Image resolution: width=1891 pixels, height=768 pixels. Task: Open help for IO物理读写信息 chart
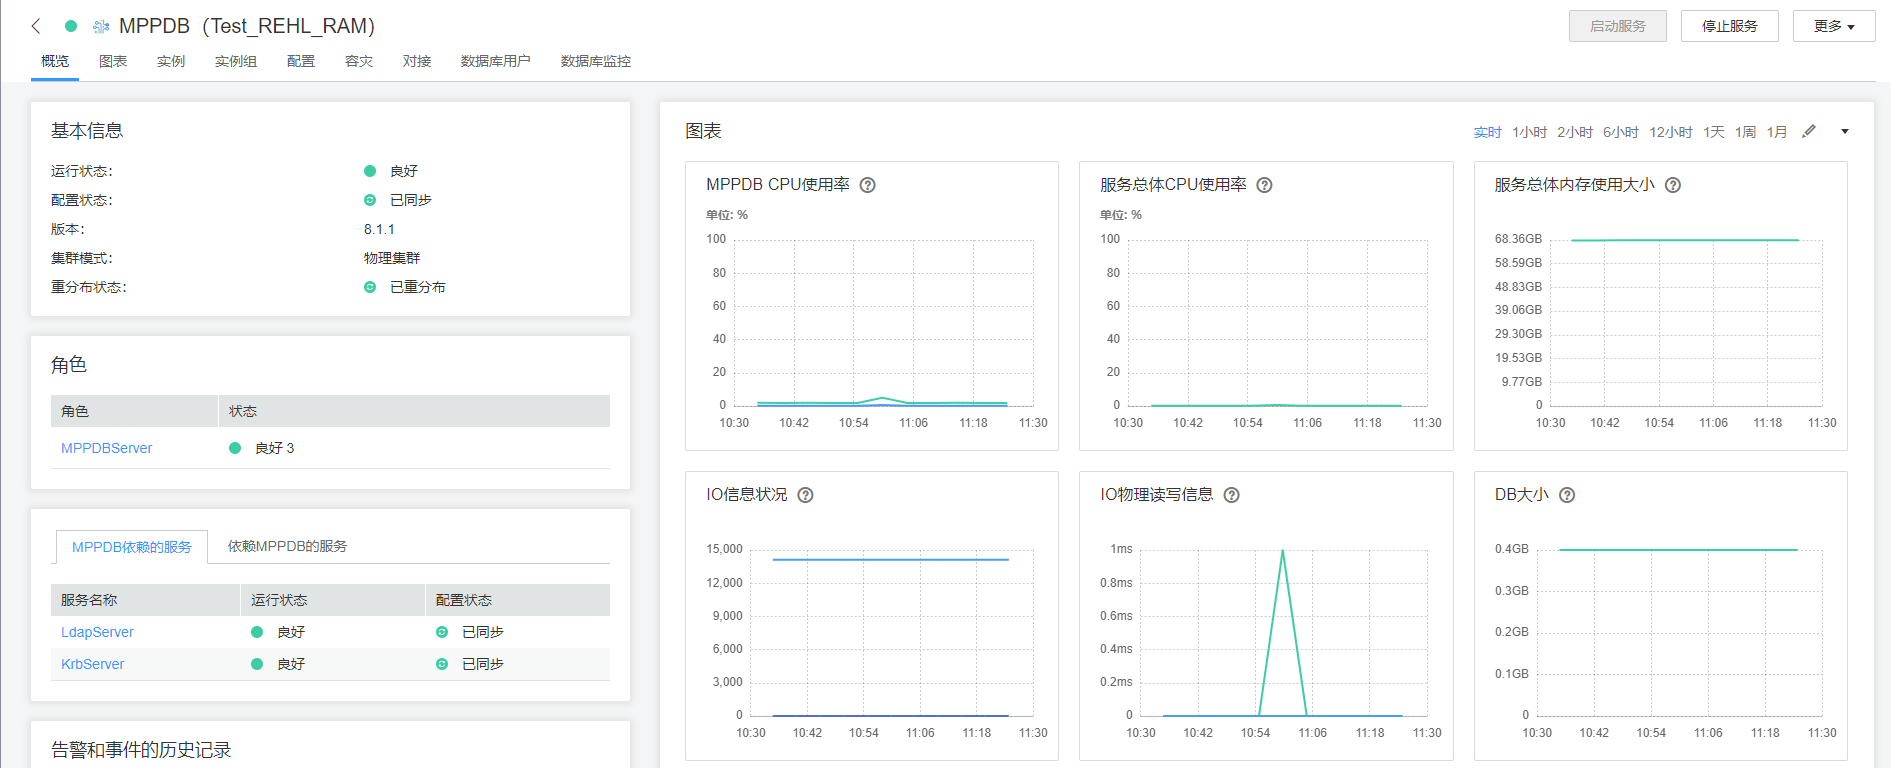pyautogui.click(x=1232, y=495)
